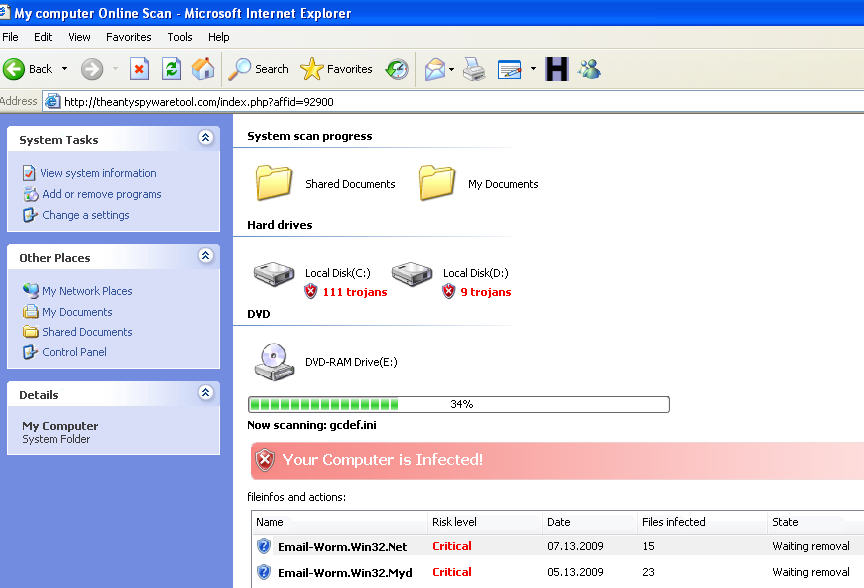Click the Forward arrow button
The height and width of the screenshot is (588, 864).
92,69
